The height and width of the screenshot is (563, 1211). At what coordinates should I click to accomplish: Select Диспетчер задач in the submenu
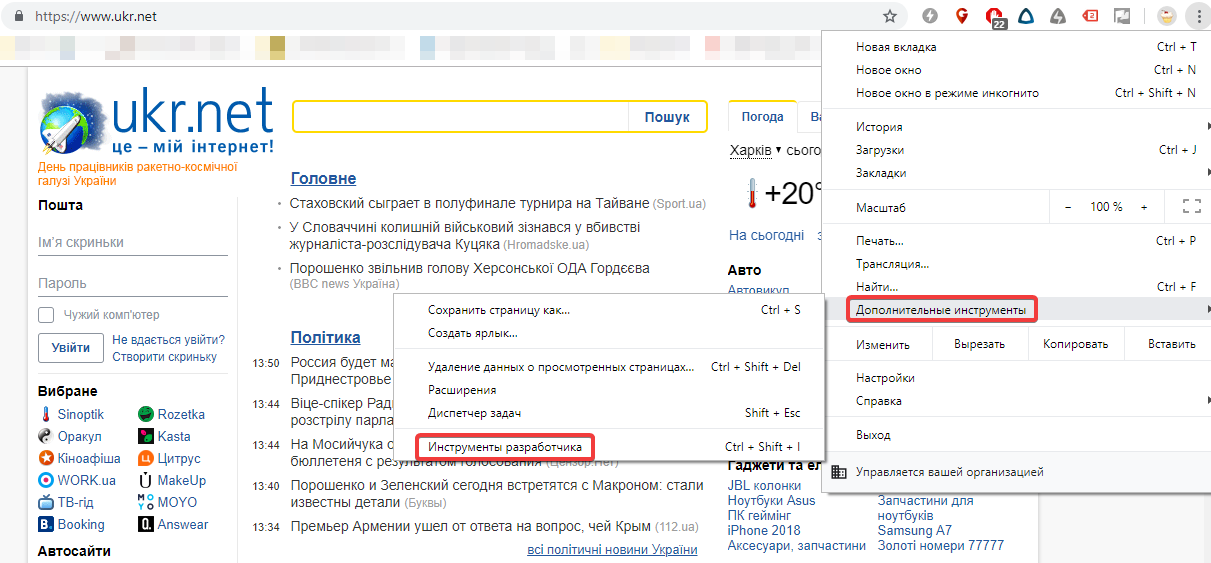point(608,413)
